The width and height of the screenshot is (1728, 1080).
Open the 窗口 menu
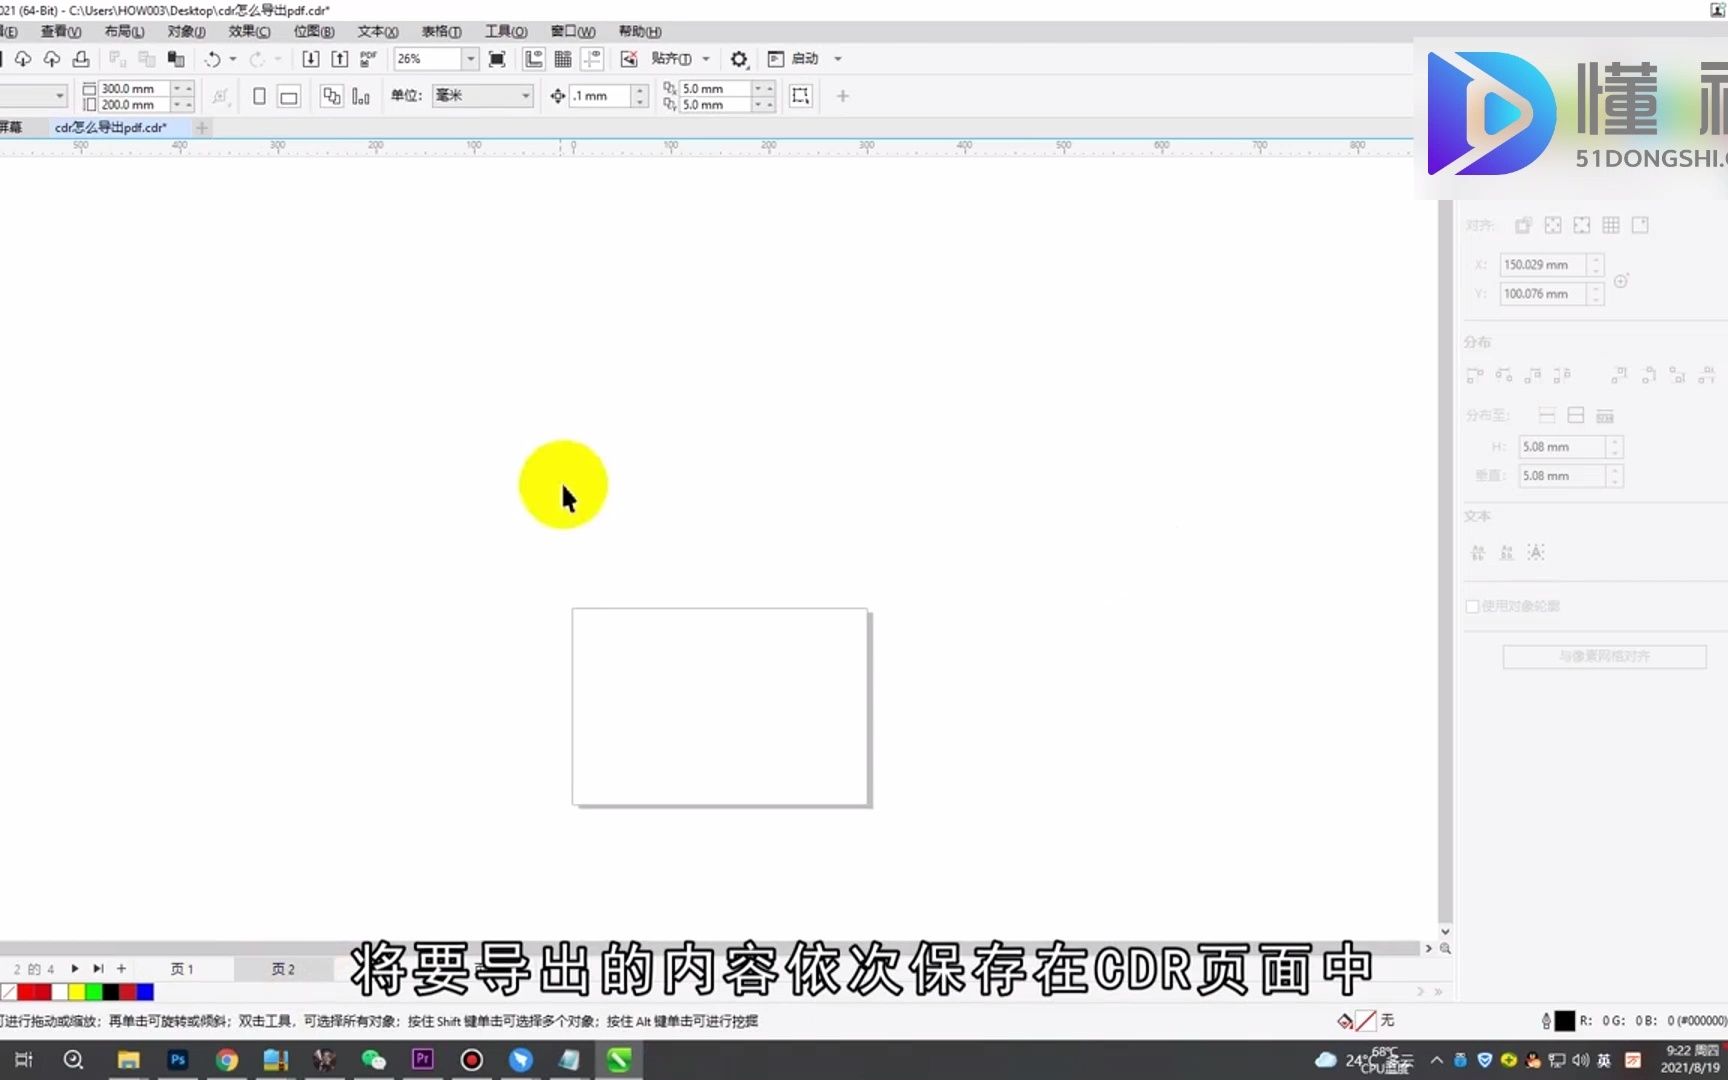click(x=573, y=32)
